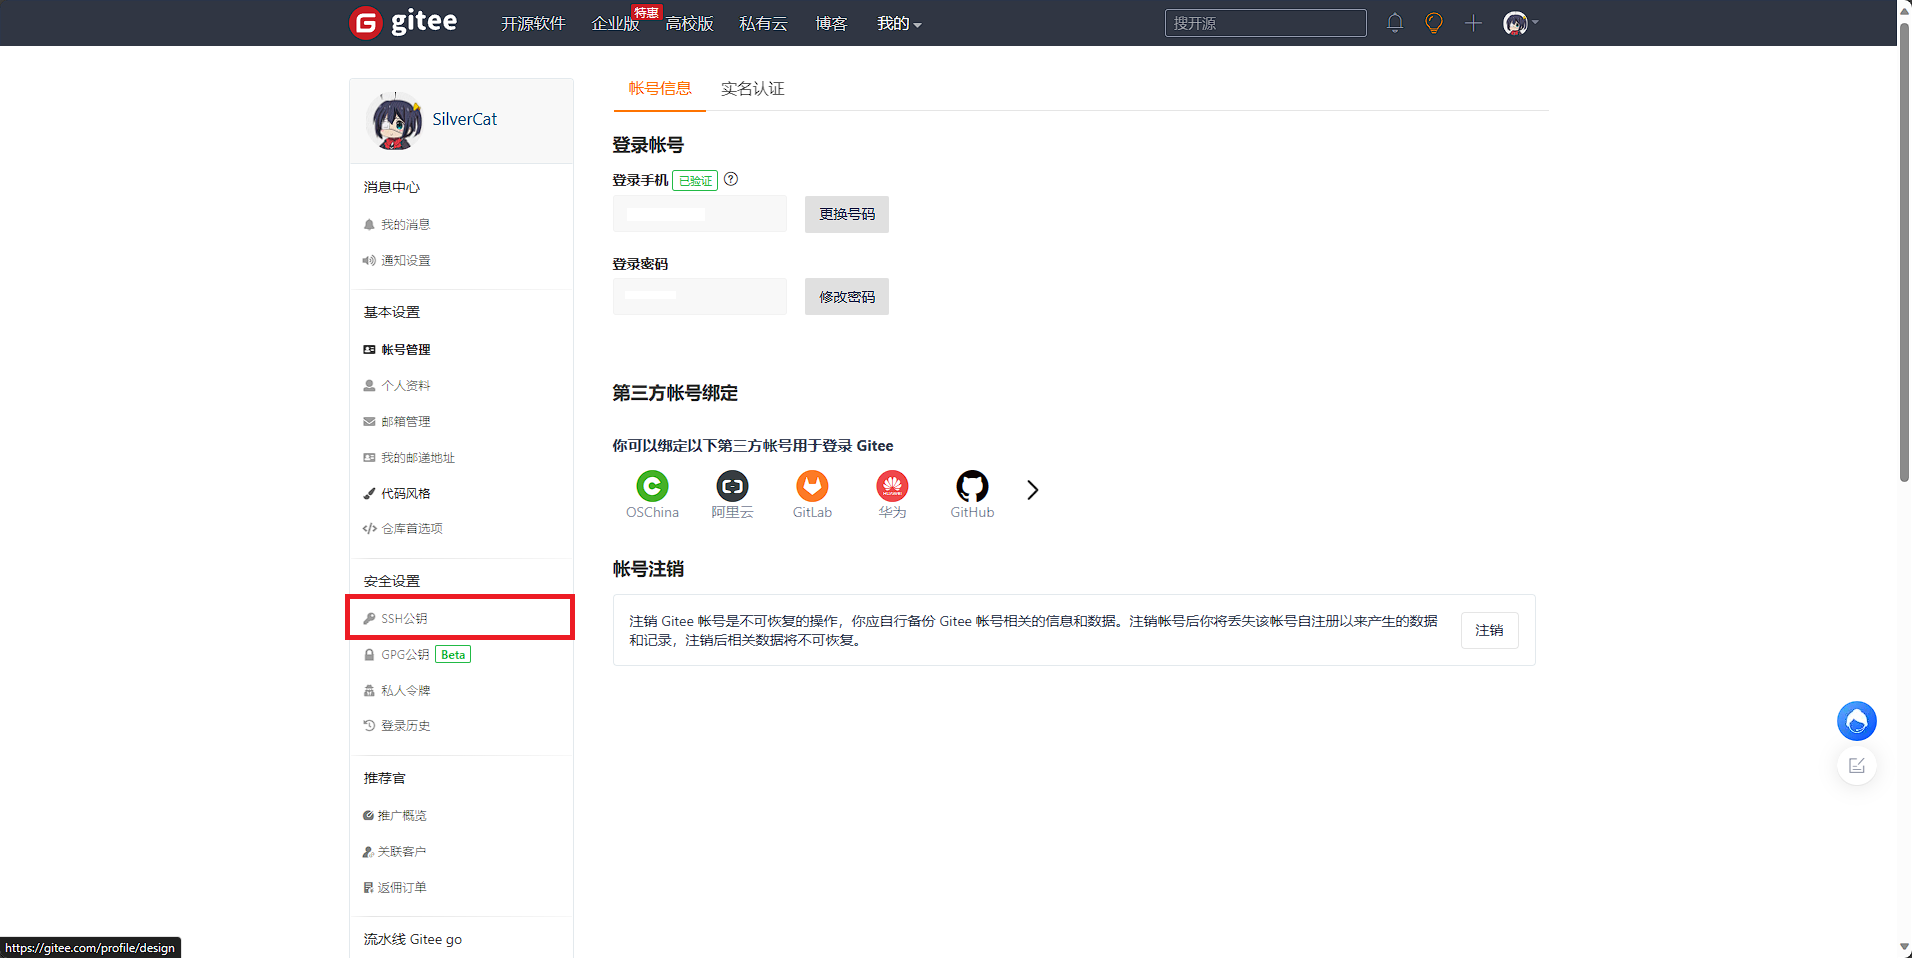The width and height of the screenshot is (1912, 958).
Task: Click the 注销 account button
Action: pos(1489,631)
